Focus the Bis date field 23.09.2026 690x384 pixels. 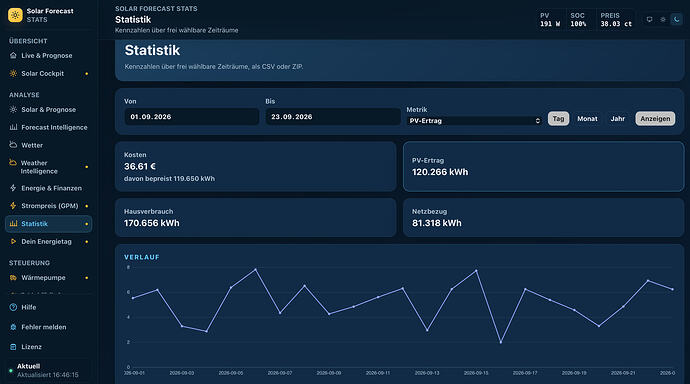pos(333,117)
